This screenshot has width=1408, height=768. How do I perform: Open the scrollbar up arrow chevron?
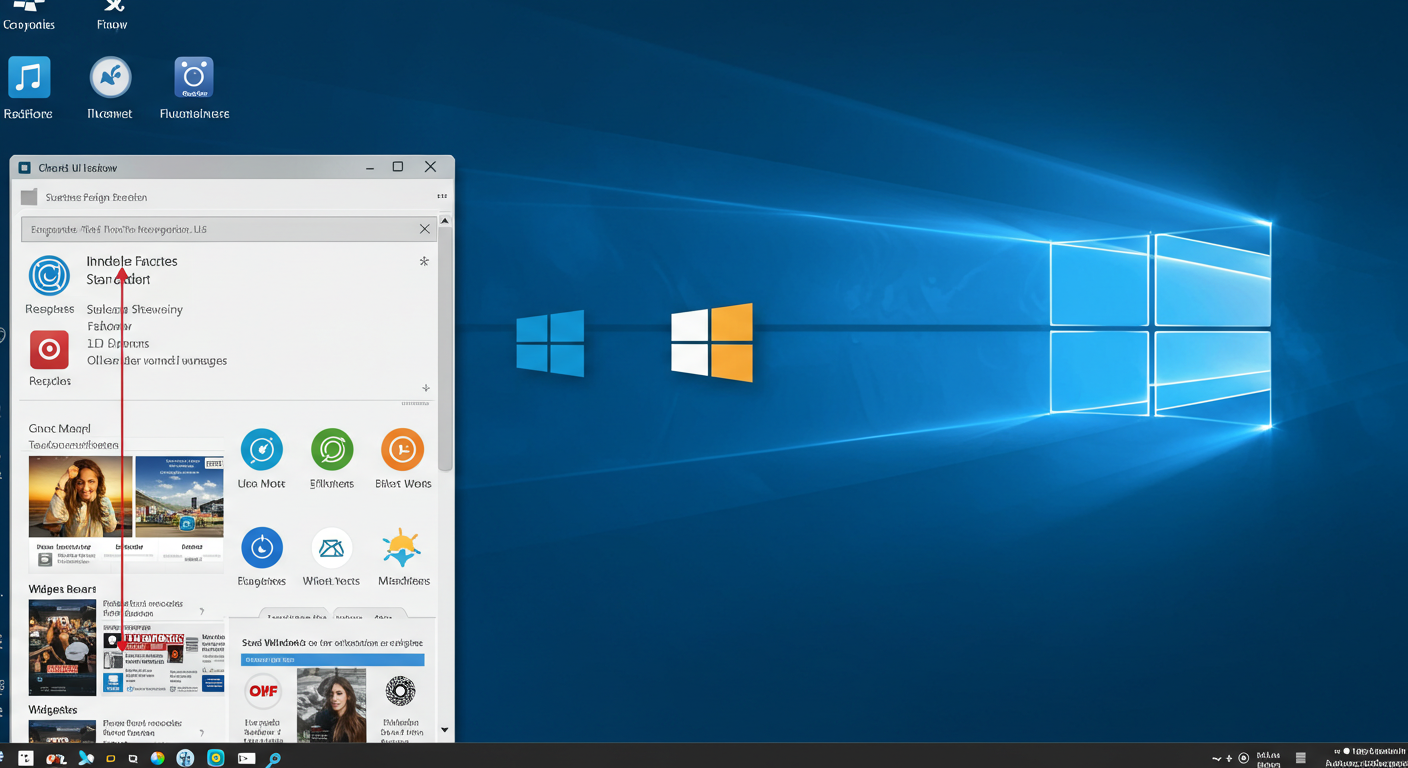[x=445, y=220]
